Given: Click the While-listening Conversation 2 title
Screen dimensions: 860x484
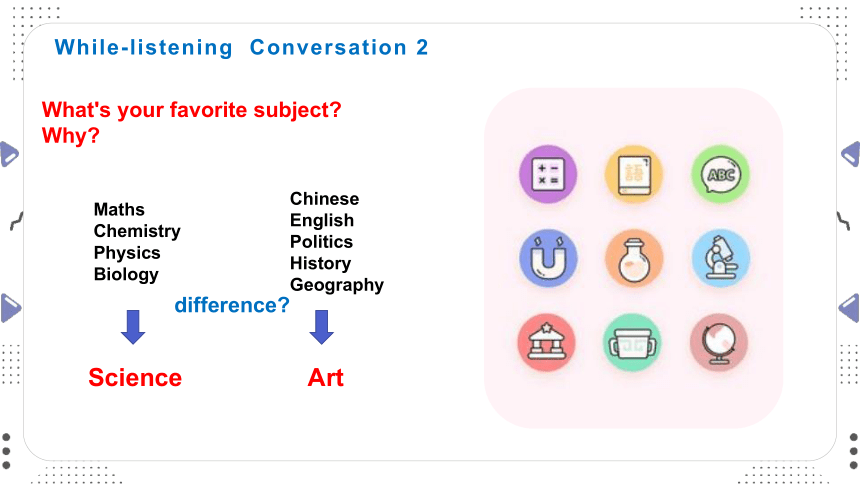Looking at the screenshot, I should click(241, 47).
